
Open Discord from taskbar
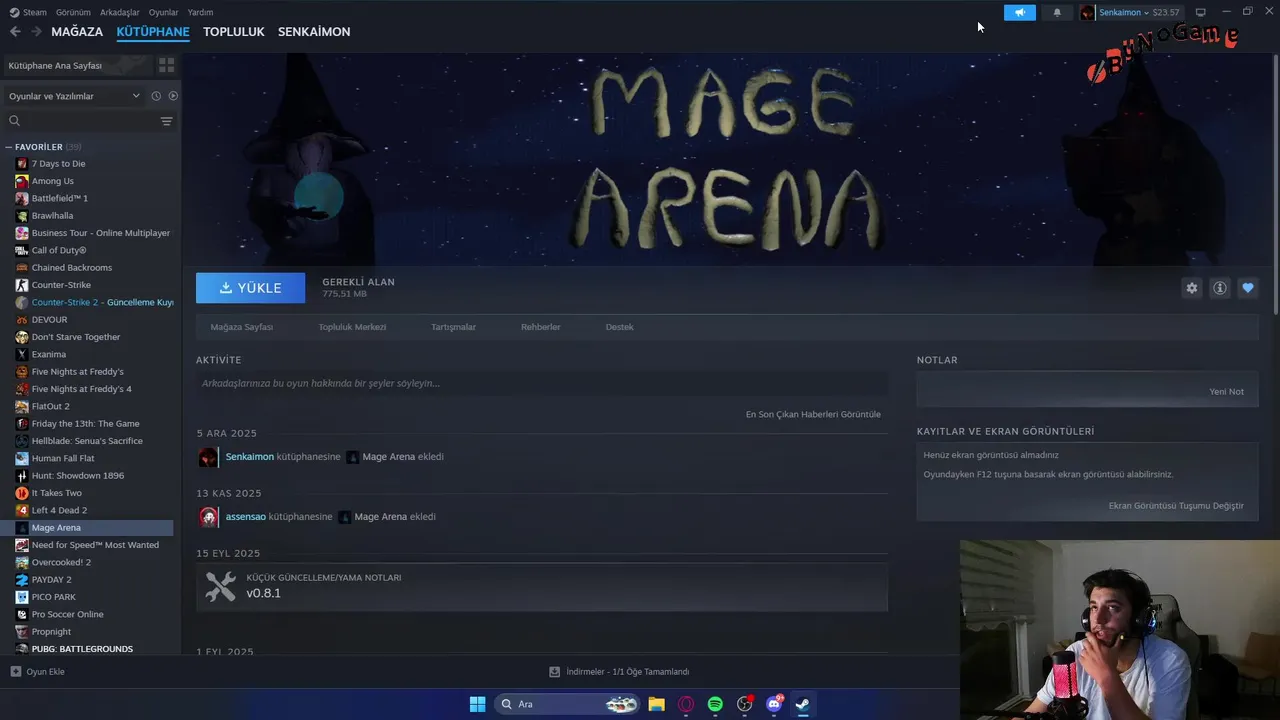pyautogui.click(x=773, y=704)
